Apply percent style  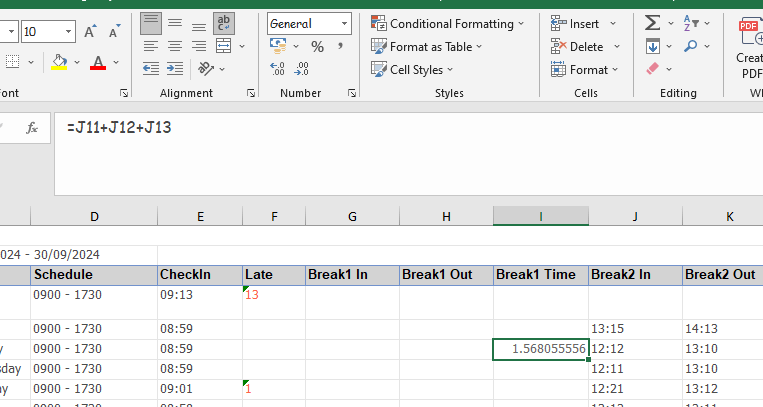point(317,47)
